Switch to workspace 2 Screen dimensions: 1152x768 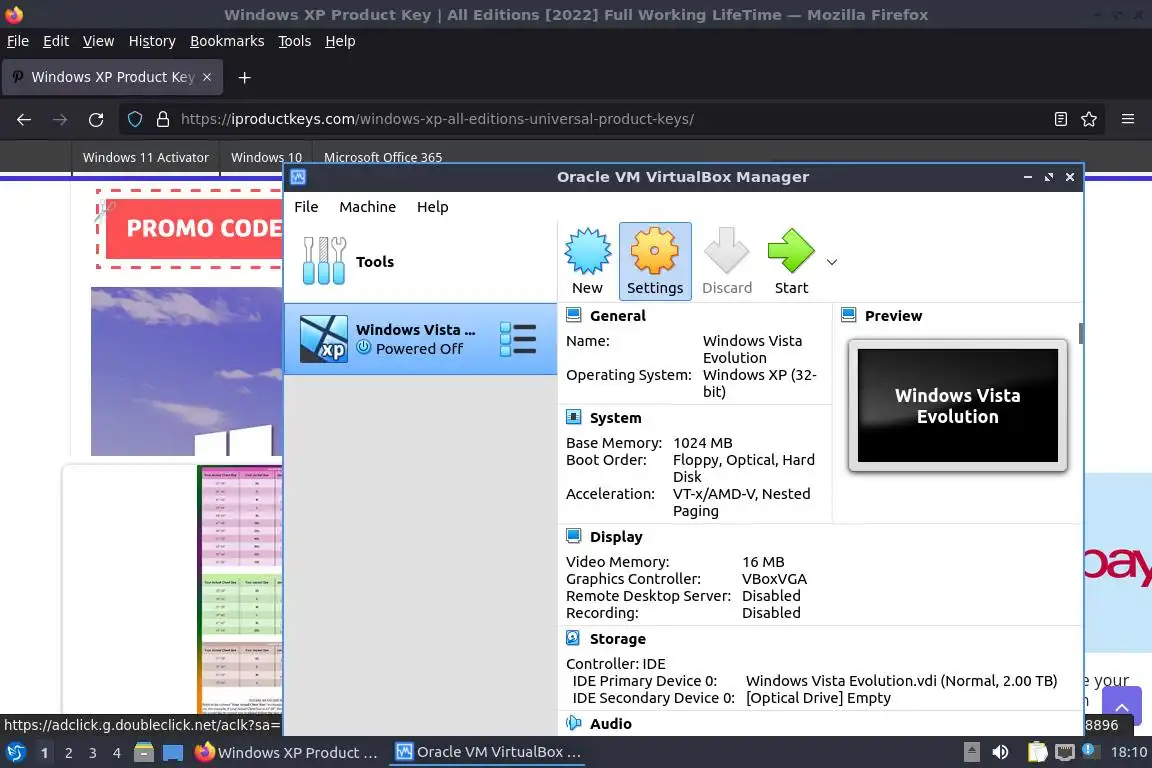[68, 753]
